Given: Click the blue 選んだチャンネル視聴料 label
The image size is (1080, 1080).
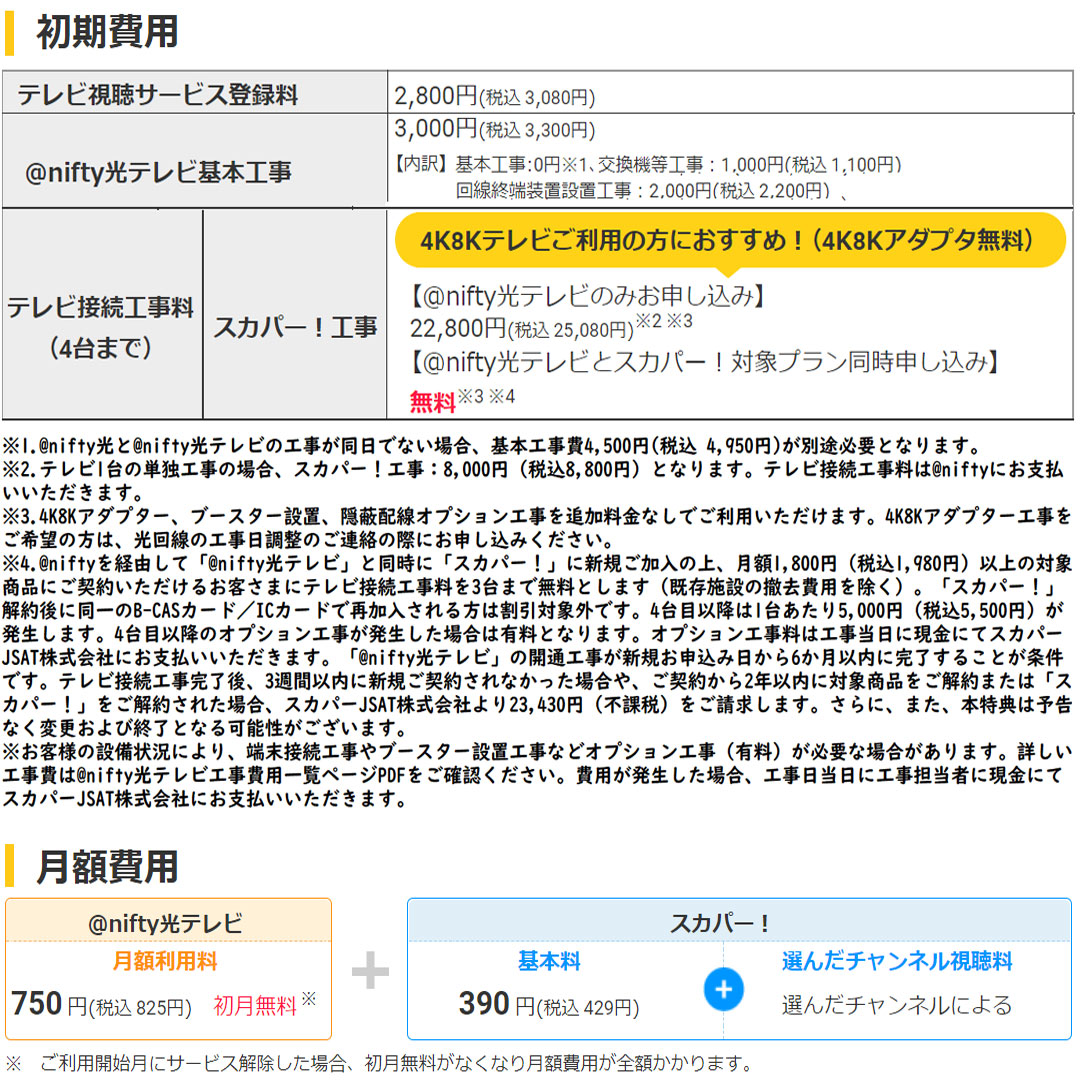Looking at the screenshot, I should [x=897, y=961].
